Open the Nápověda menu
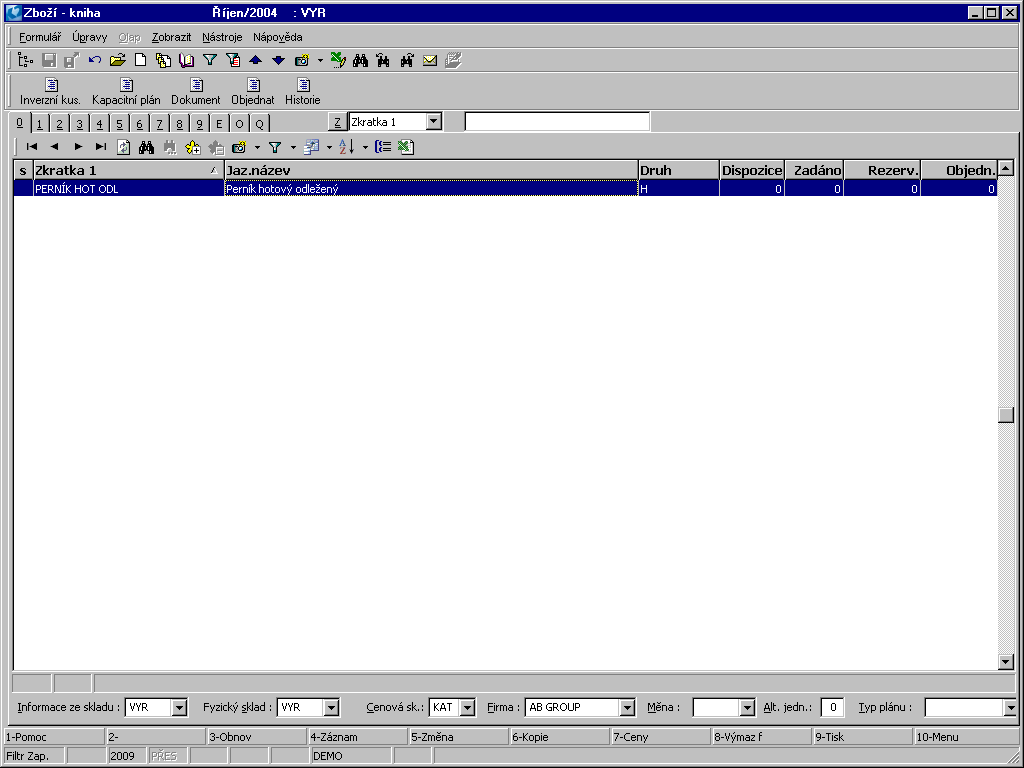 click(x=278, y=37)
